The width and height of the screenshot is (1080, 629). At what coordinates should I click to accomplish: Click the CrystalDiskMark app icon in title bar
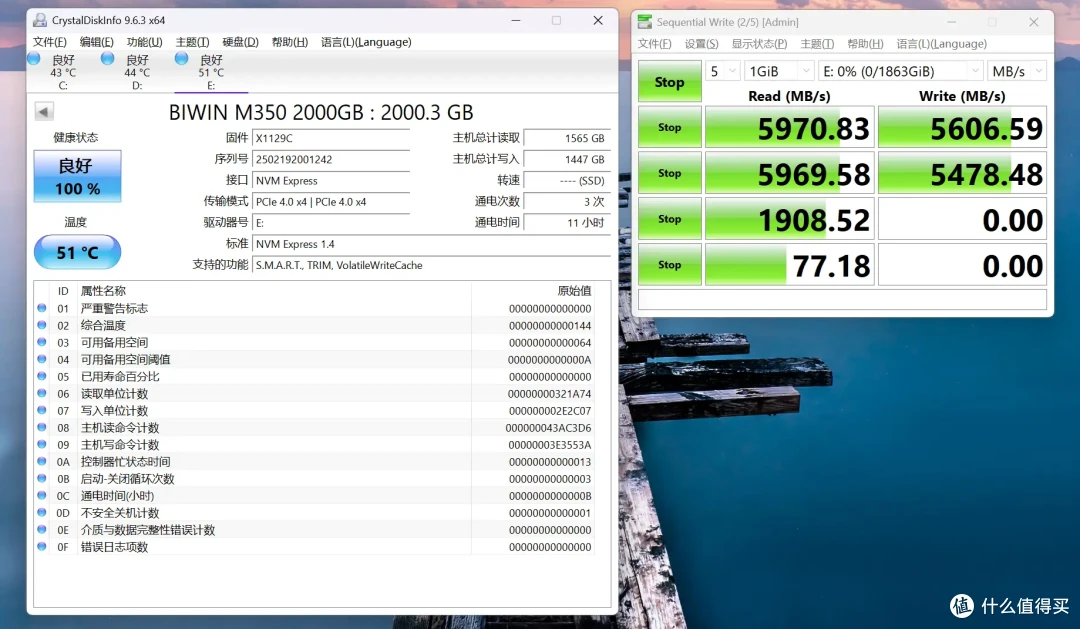point(645,22)
